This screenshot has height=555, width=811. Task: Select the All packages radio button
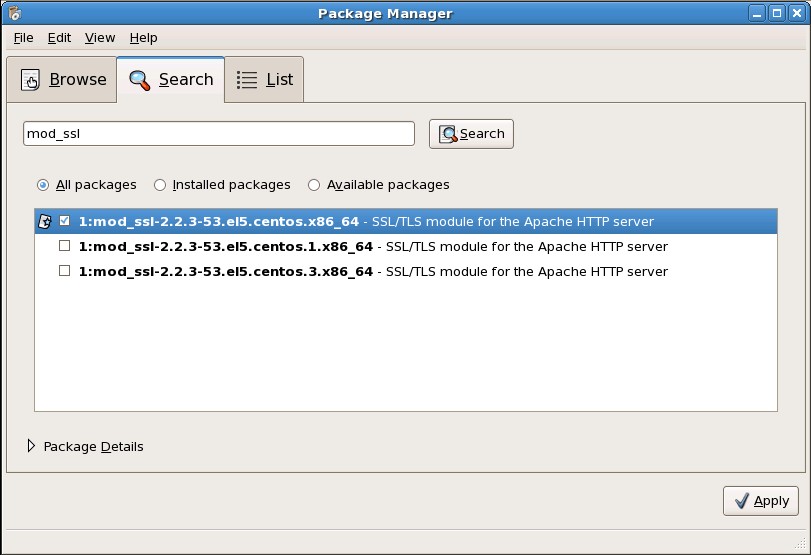43,185
